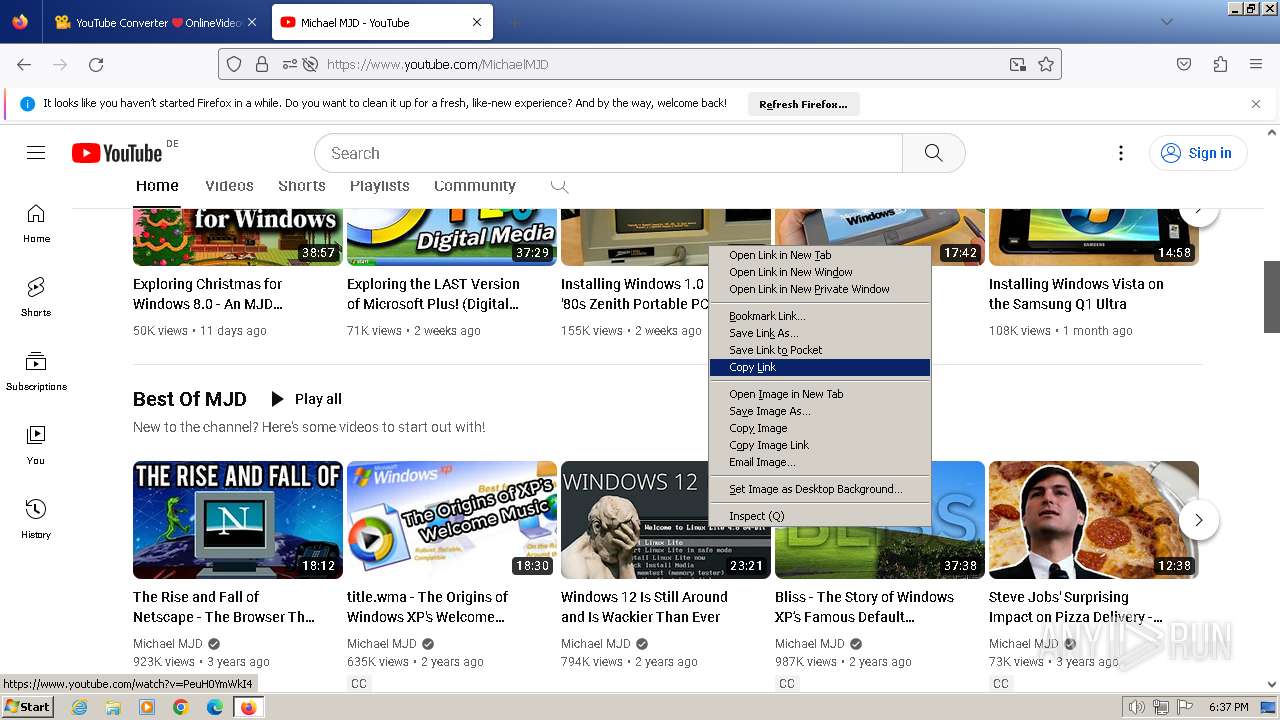Click the YouTube search field
This screenshot has width=1280, height=720.
[x=608, y=153]
